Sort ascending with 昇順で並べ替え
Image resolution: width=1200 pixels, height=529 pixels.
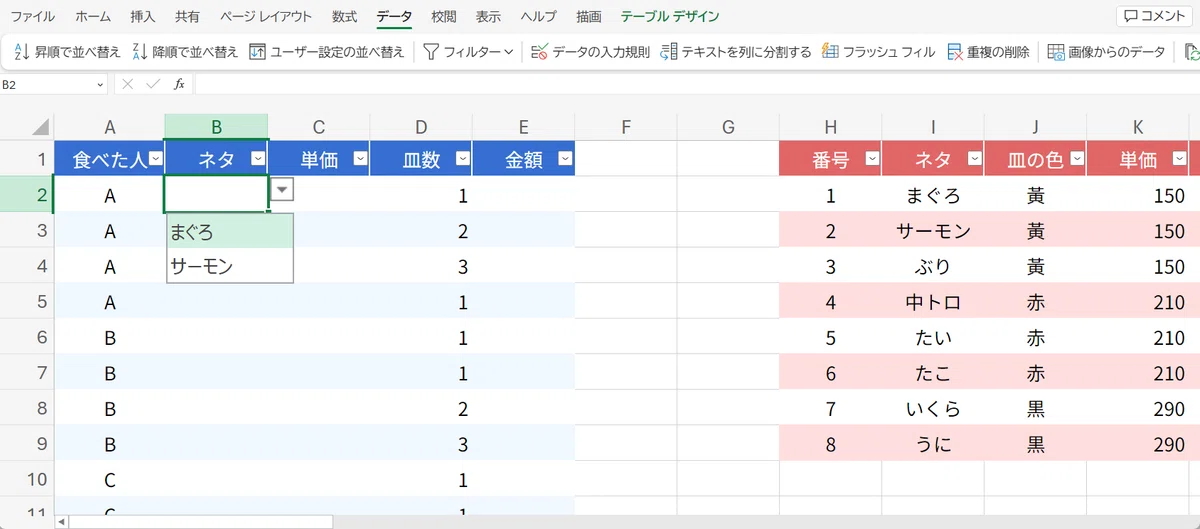tap(68, 52)
